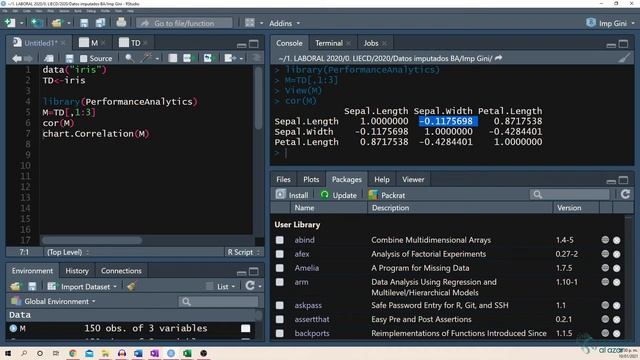
Task: Switch to the Jobs tab
Action: coord(371,43)
